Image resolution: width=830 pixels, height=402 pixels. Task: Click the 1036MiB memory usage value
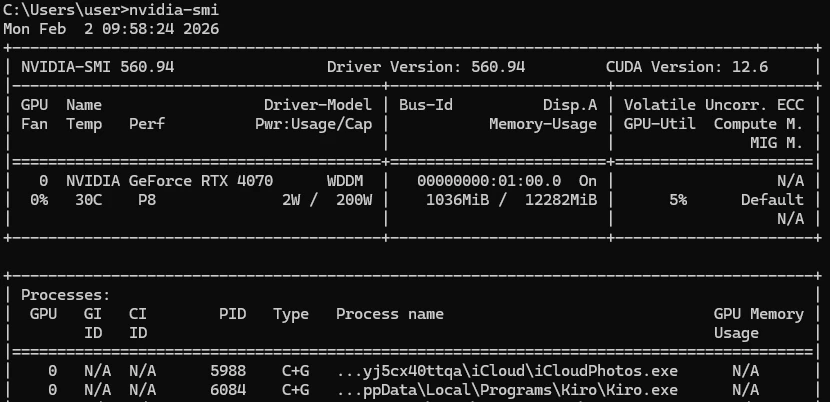[x=457, y=200]
